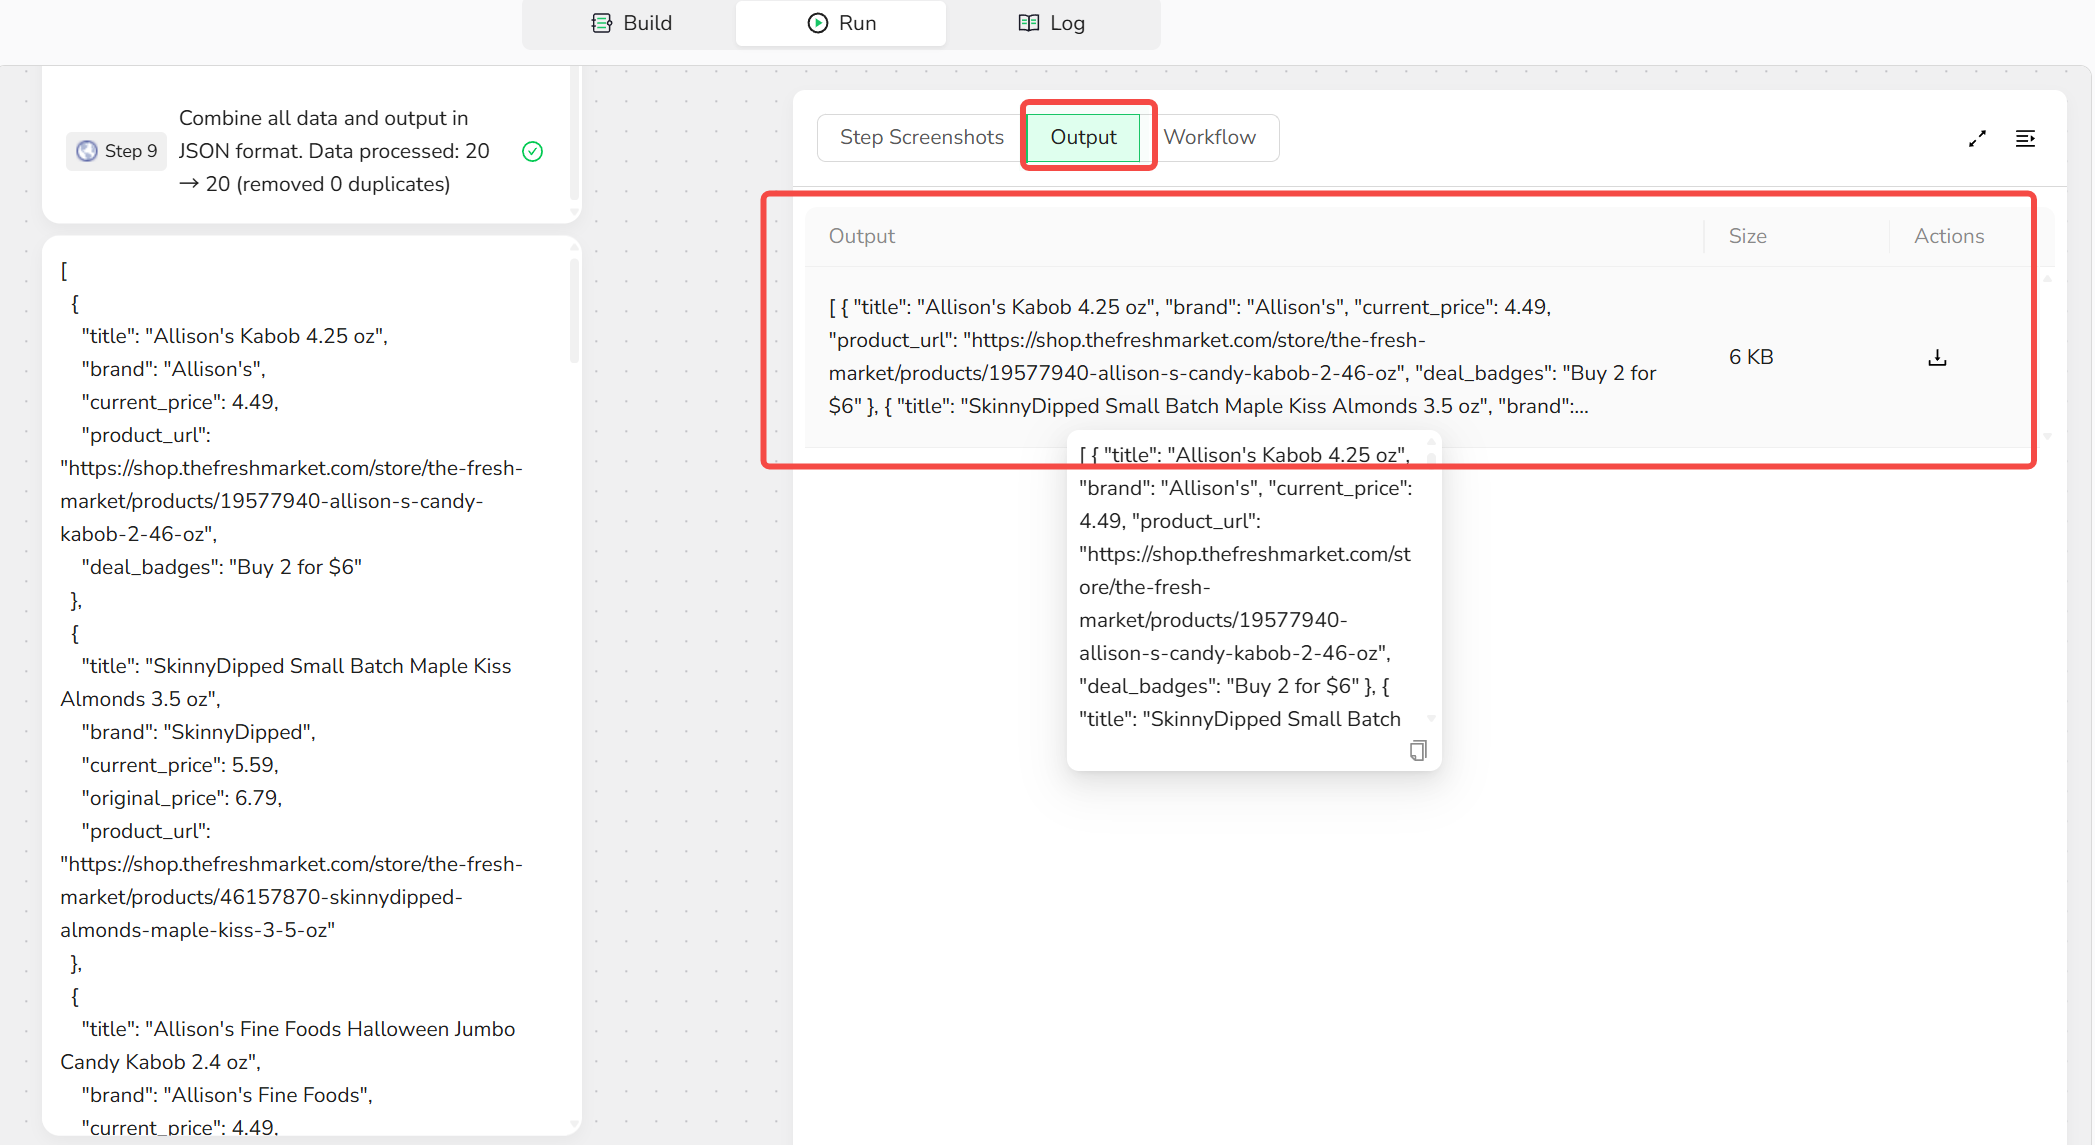Click the copy icon in the JSON popup

1417,750
